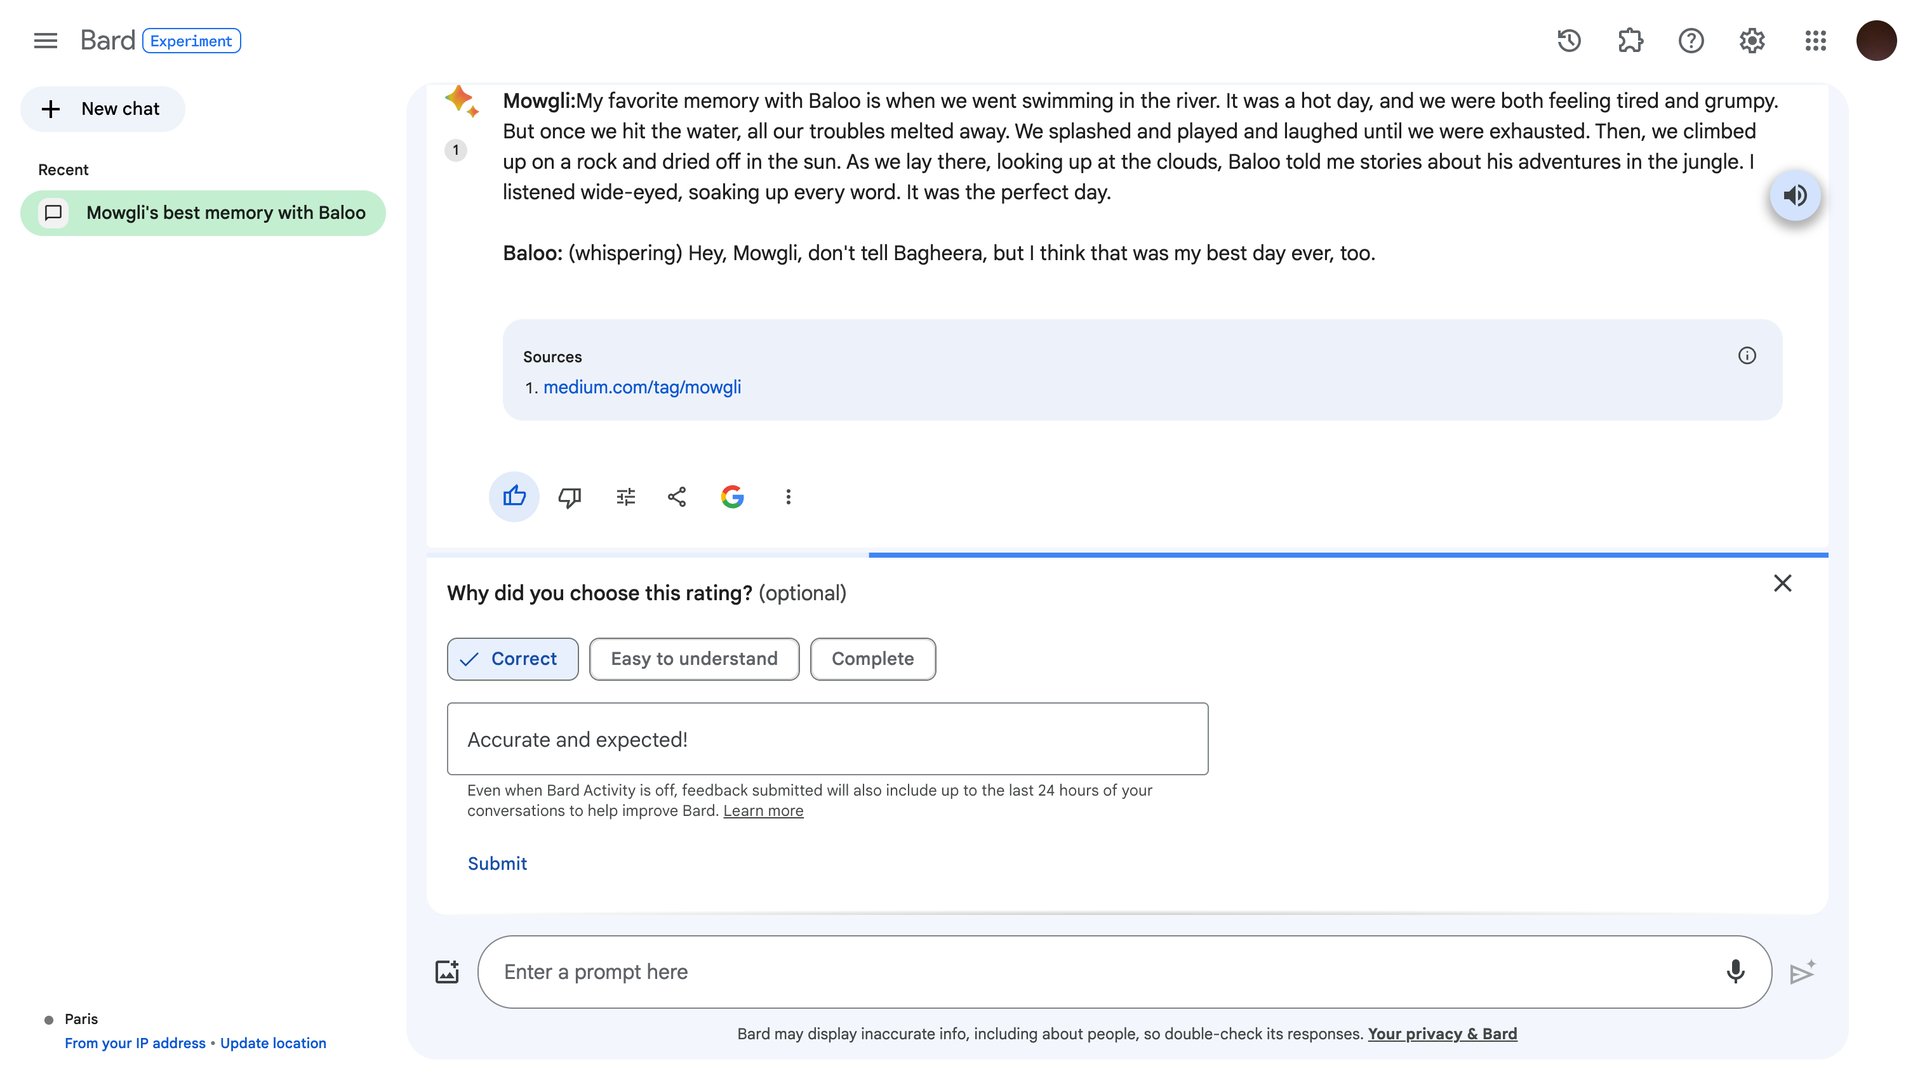This screenshot has height=1090, width=1920.
Task: Open the Google apps grid
Action: click(x=1815, y=41)
